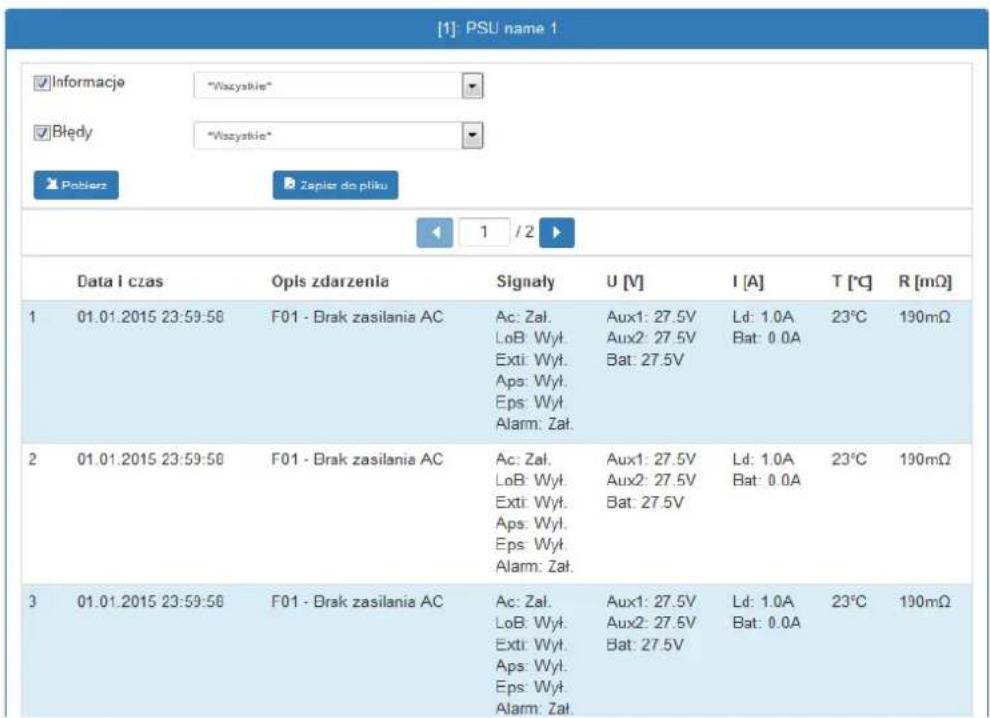Click Bat: 0.0A in row 3
The image size is (990, 718).
(x=766, y=623)
